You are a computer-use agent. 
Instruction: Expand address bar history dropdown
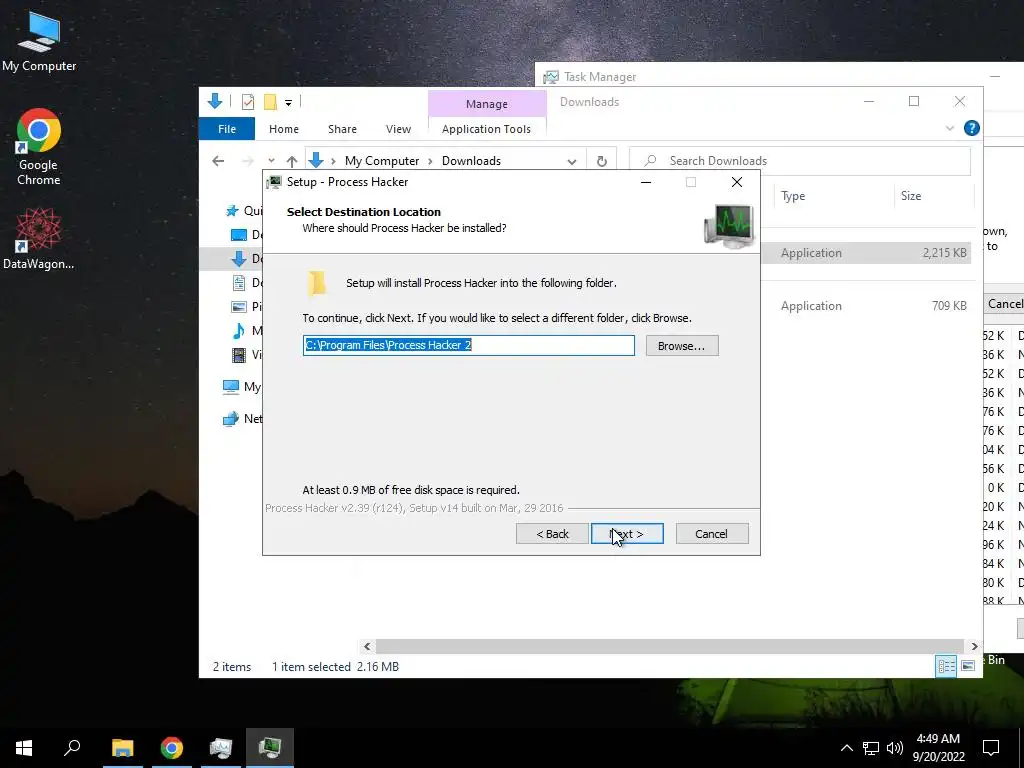pos(571,161)
